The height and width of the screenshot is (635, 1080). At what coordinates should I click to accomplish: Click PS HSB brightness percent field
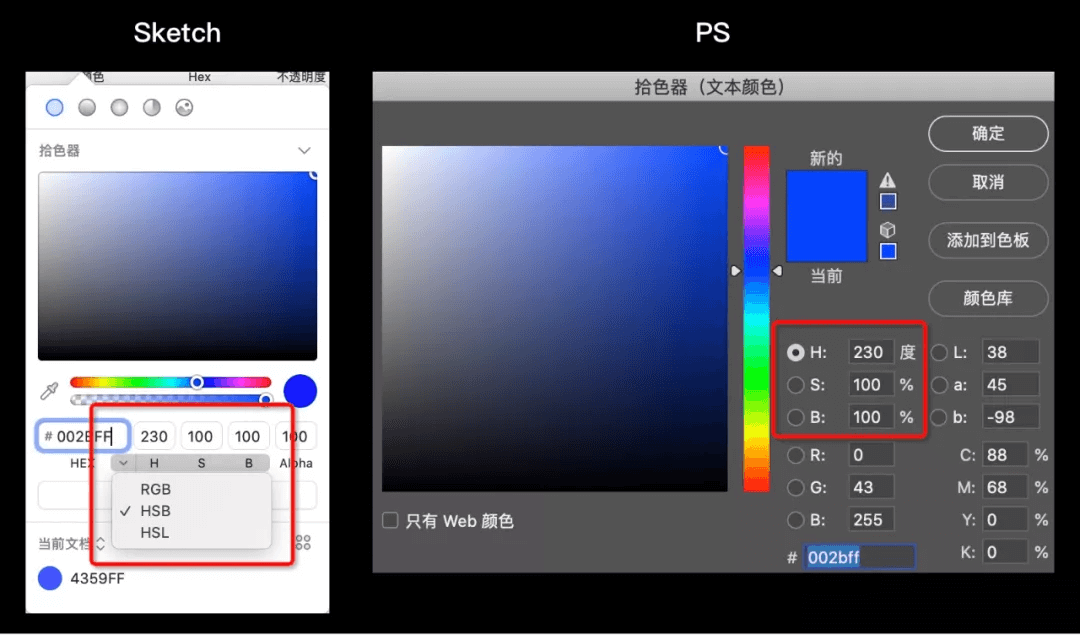tap(871, 417)
